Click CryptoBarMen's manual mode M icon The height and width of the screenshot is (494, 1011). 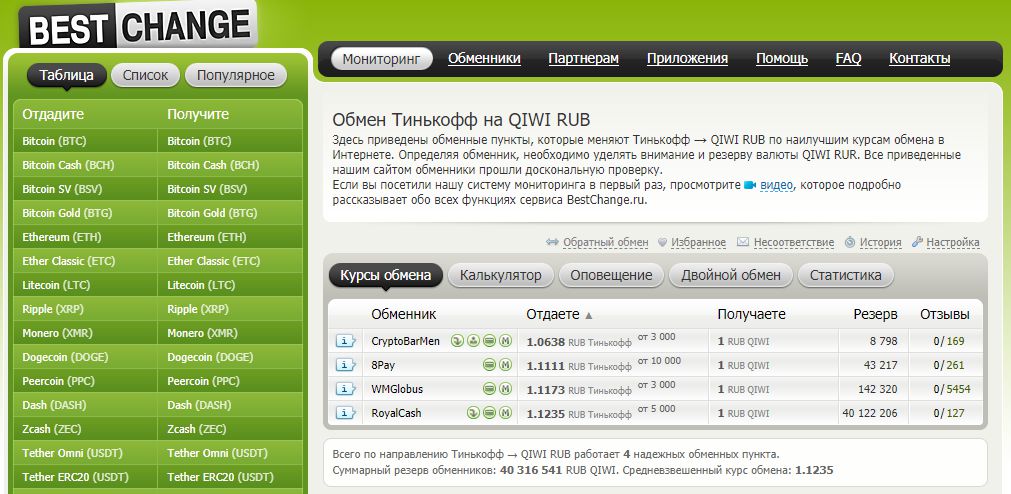point(506,341)
